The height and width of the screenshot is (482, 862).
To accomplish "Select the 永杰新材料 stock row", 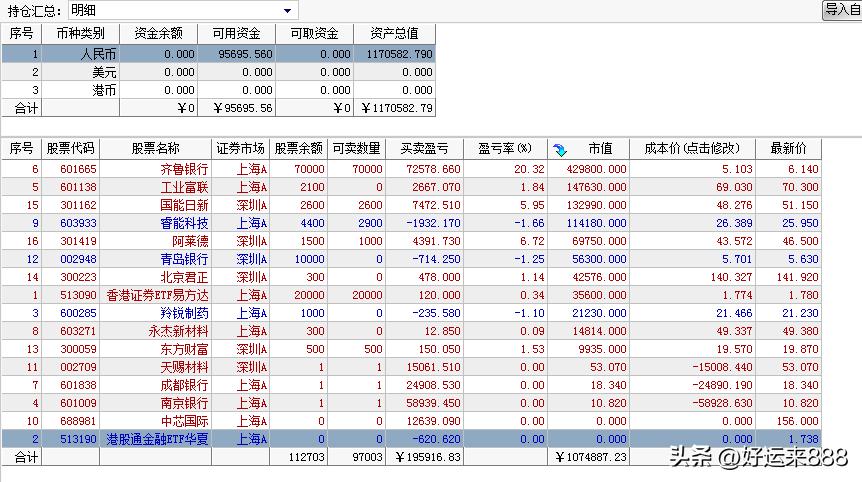I will pos(411,331).
